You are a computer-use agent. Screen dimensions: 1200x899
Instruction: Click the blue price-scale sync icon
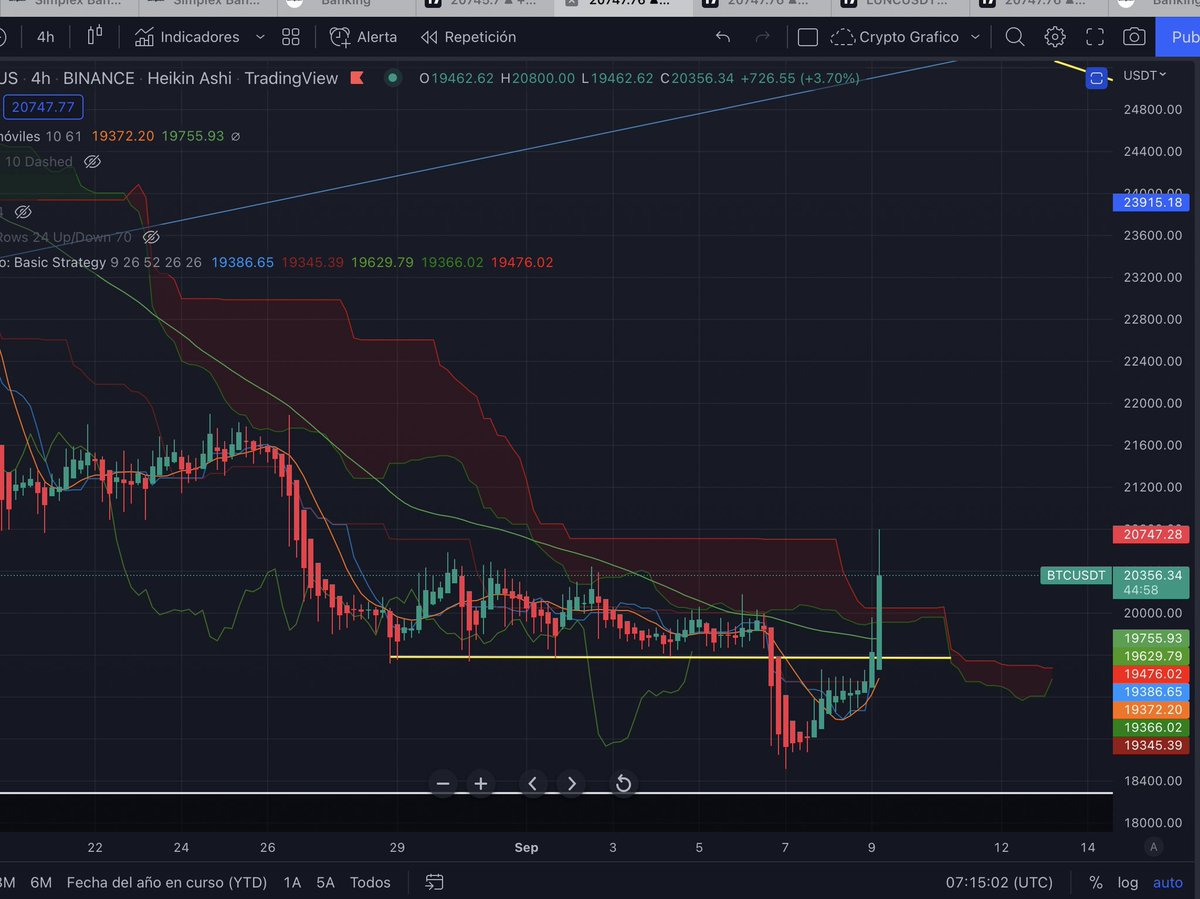coord(1097,77)
